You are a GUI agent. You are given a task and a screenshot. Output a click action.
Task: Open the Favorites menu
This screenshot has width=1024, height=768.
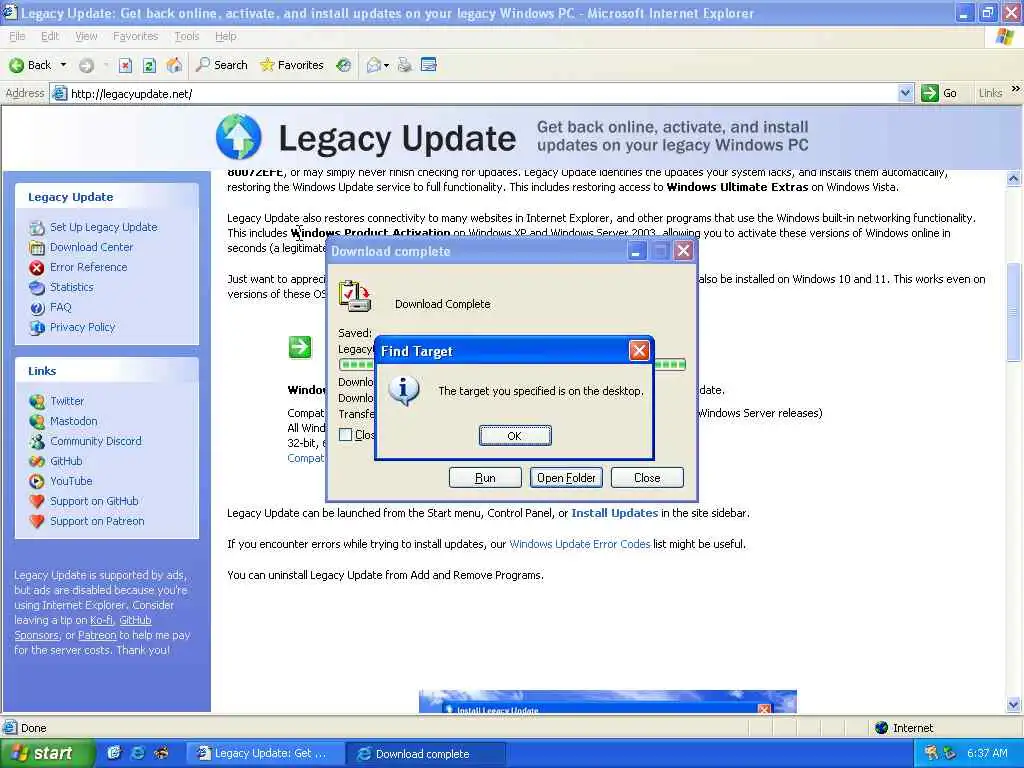[135, 36]
